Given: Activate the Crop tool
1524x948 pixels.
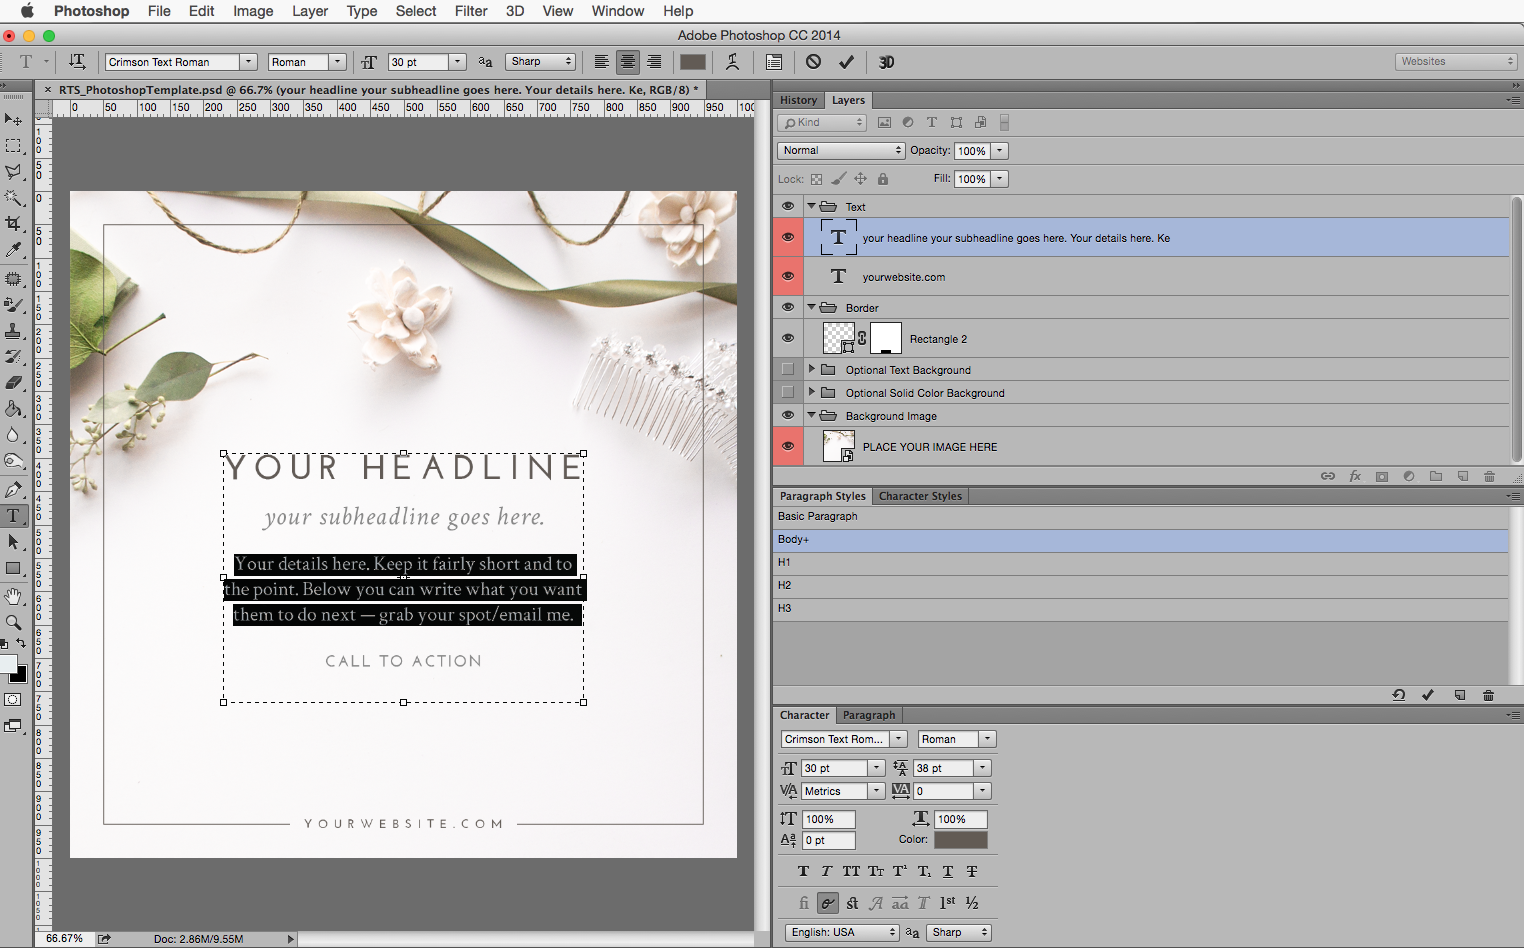Looking at the screenshot, I should pyautogui.click(x=14, y=224).
